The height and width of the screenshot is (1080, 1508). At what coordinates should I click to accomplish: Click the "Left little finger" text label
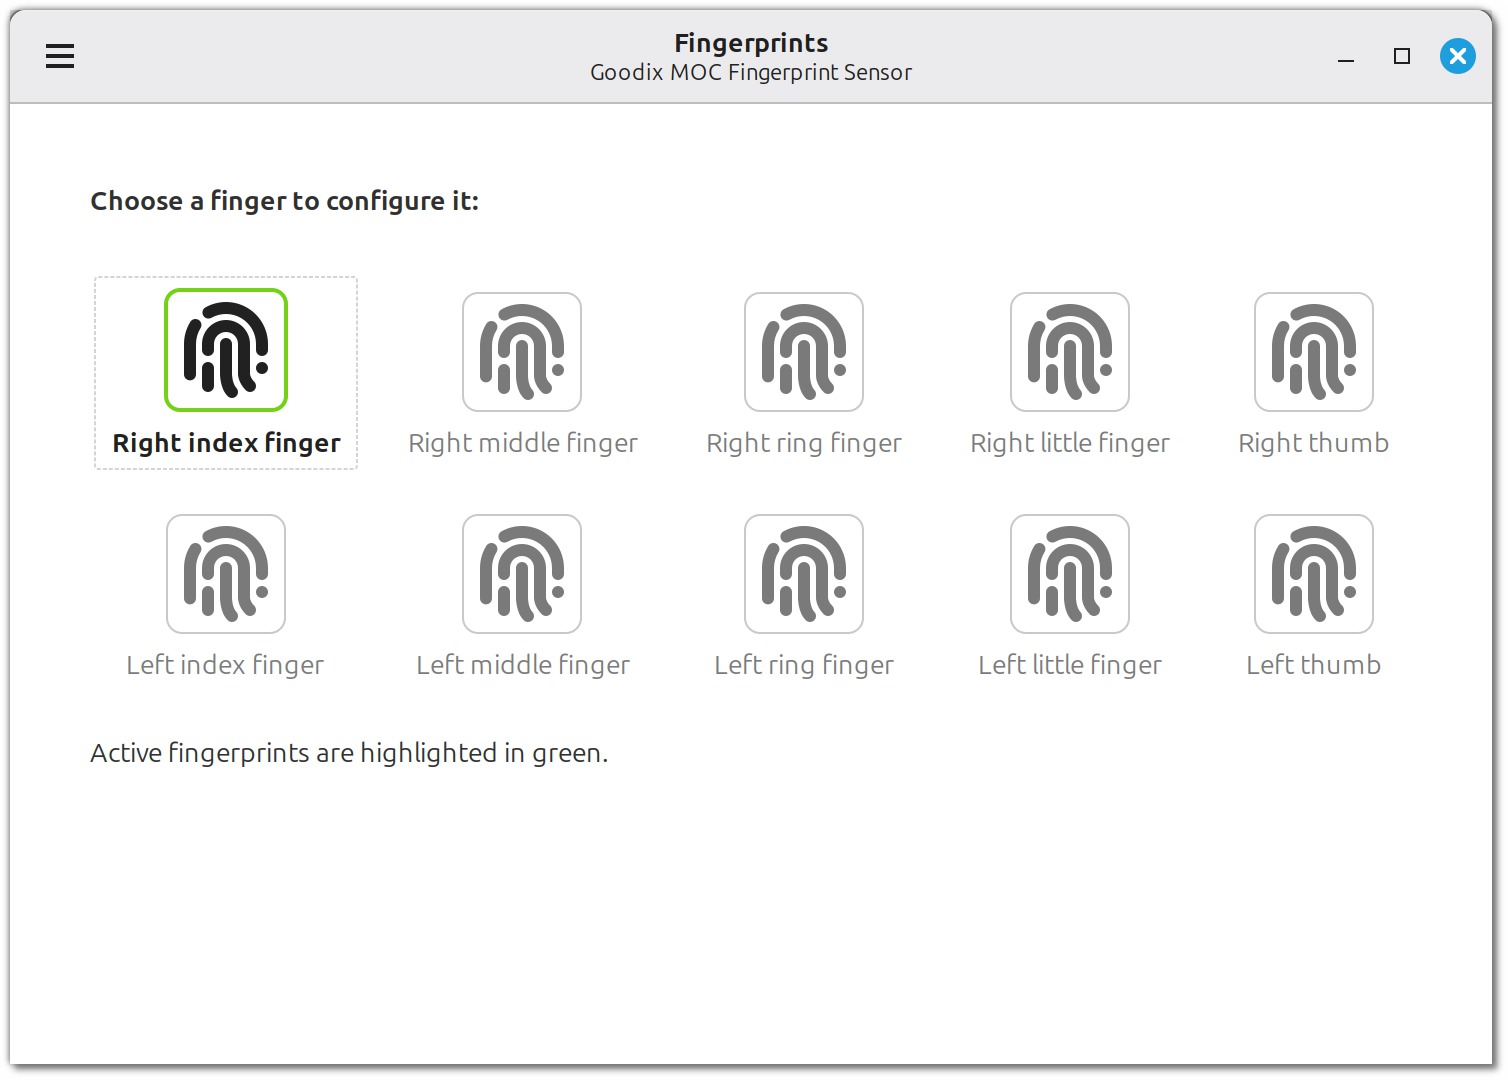[x=1070, y=665]
